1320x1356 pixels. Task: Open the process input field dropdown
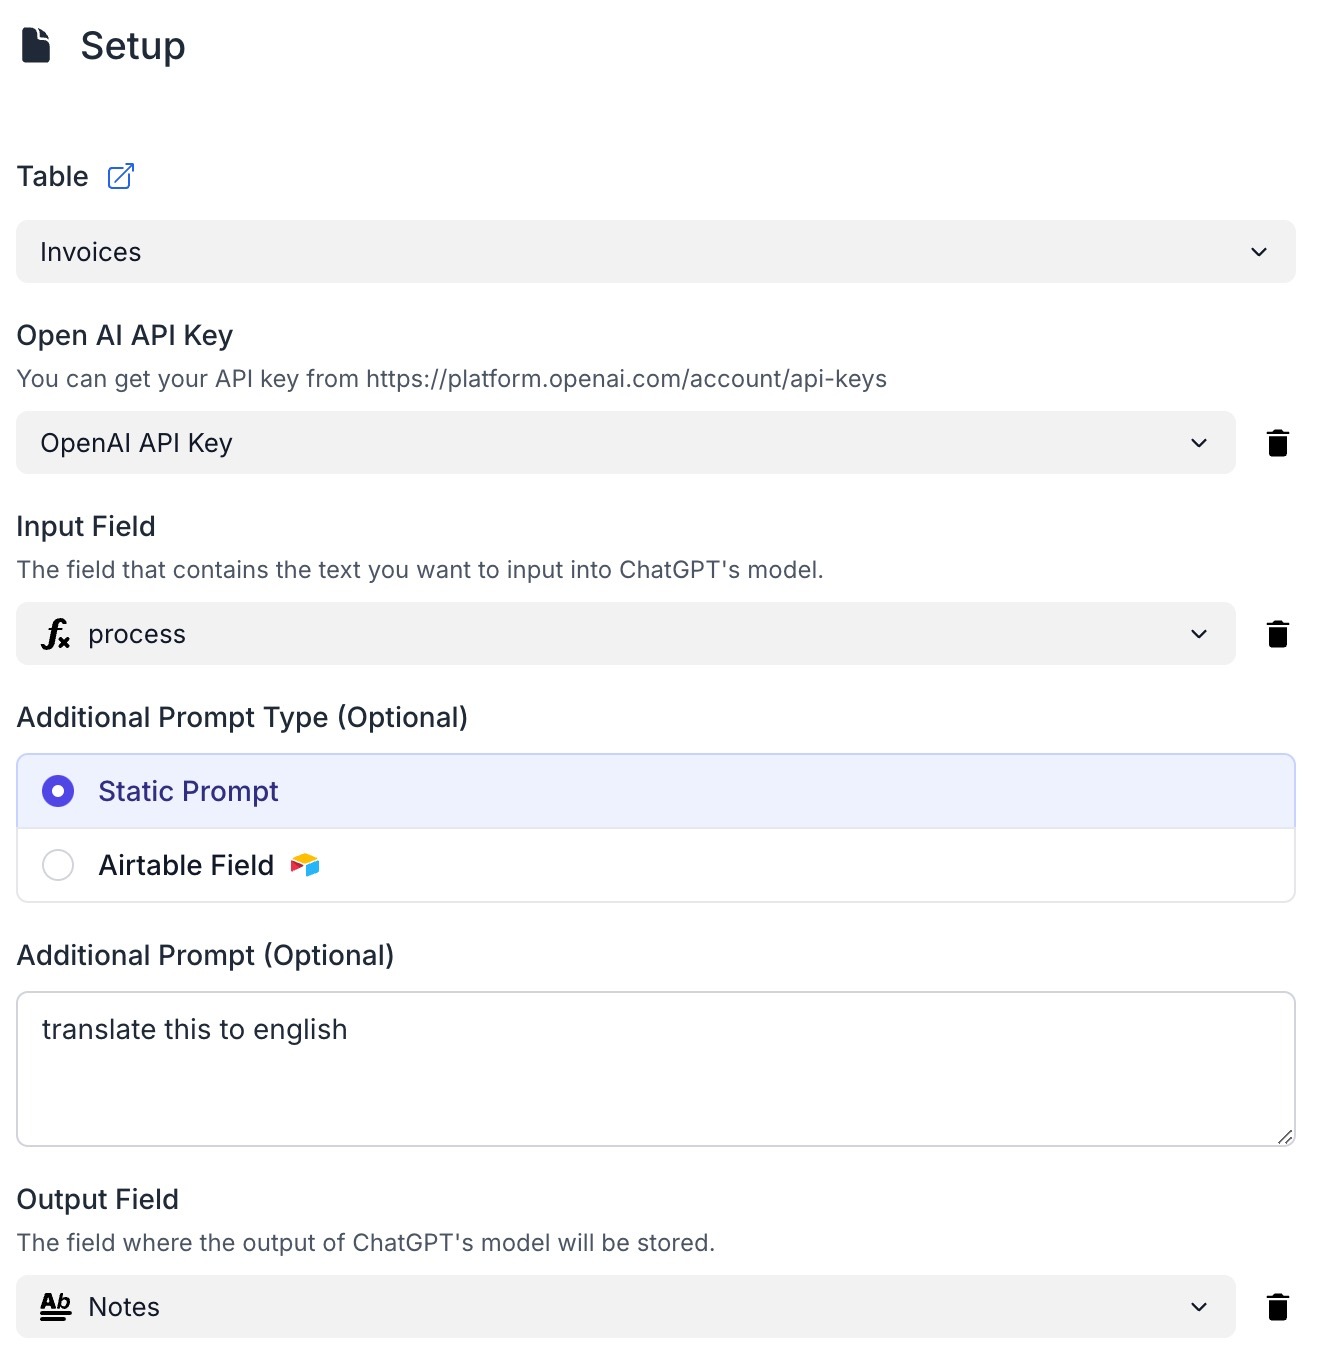[x=626, y=634]
